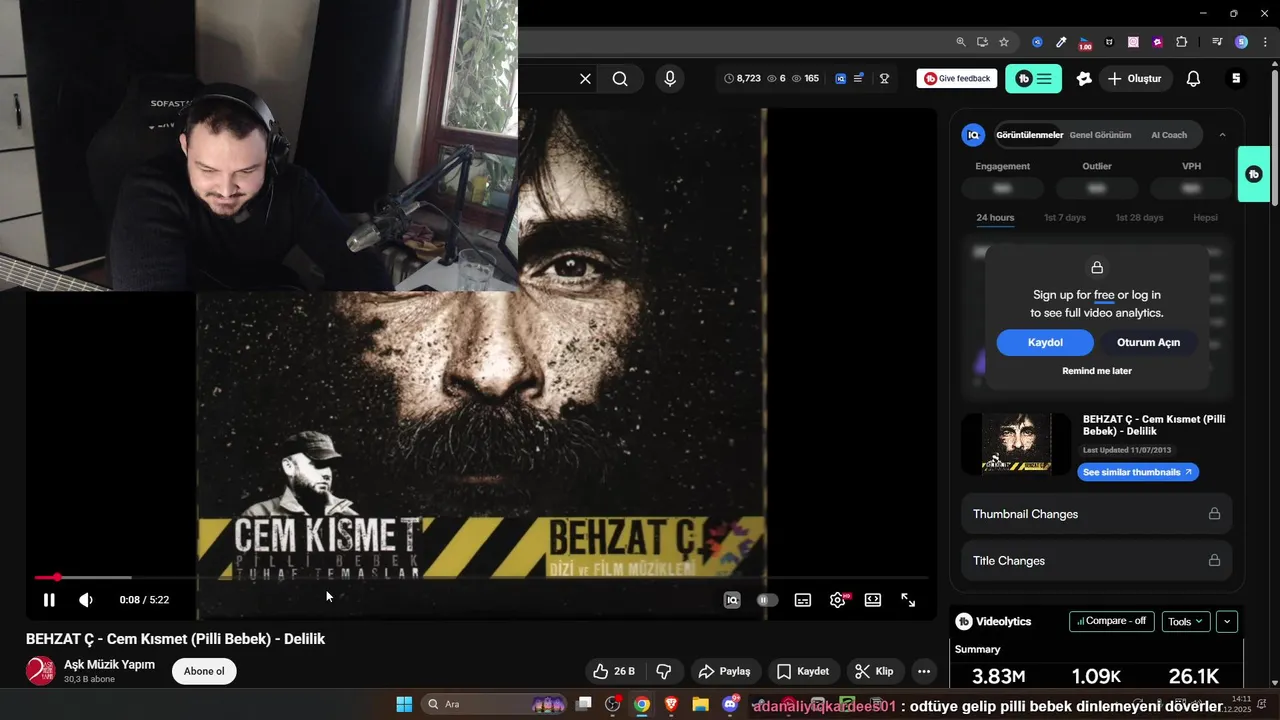Start voice search with the microphone

(x=670, y=79)
